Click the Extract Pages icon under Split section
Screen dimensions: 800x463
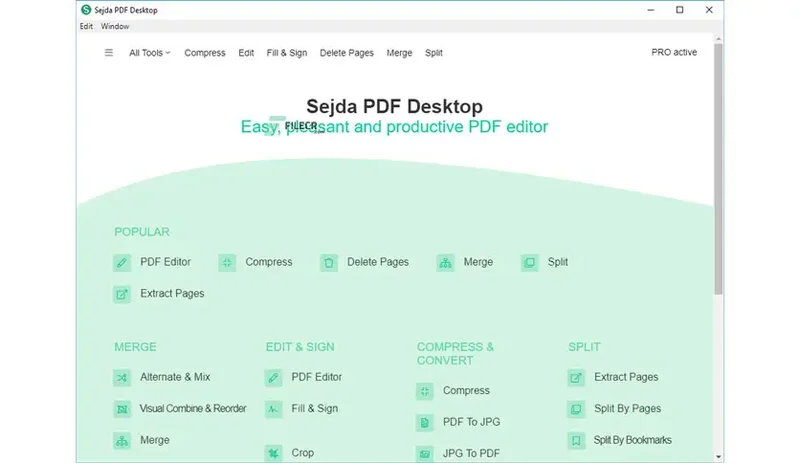[576, 378]
